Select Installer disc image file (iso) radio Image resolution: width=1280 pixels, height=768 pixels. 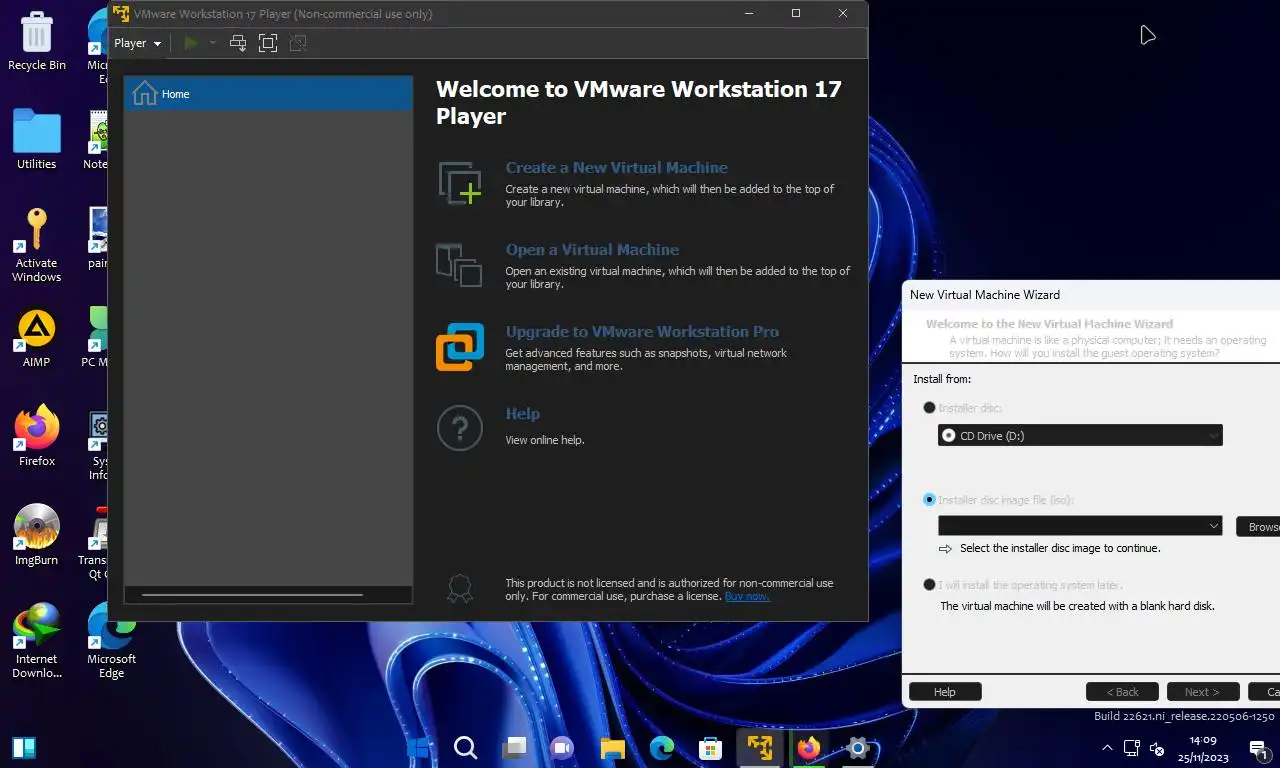point(930,500)
